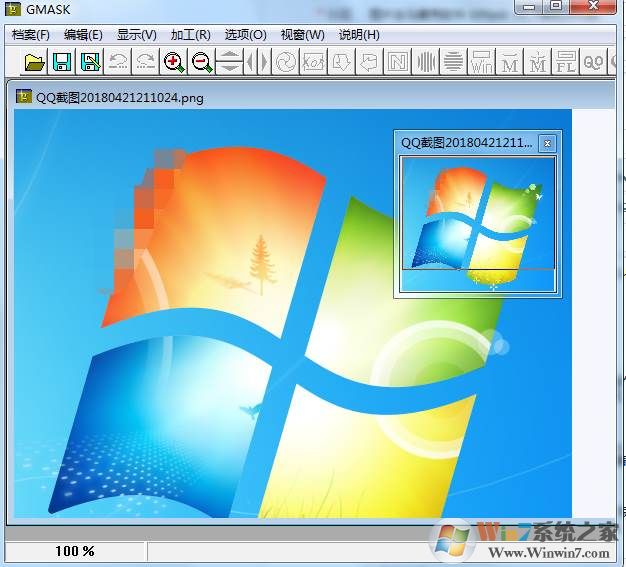Apply the vertical glass stripes mask
This screenshot has width=626, height=567.
point(425,62)
